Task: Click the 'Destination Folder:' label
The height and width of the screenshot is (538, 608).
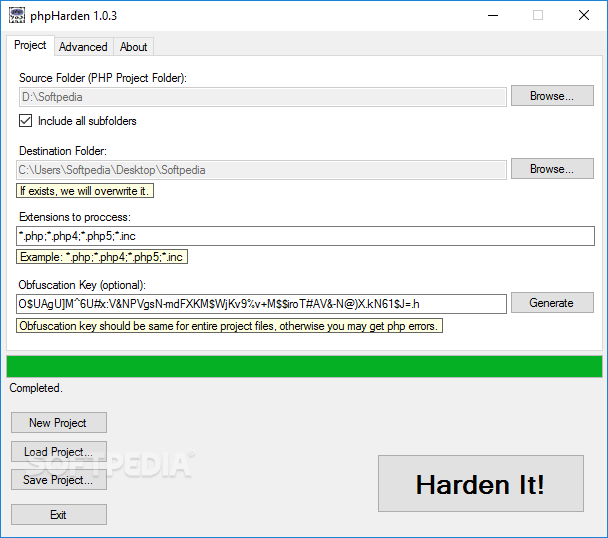Action: (x=63, y=151)
